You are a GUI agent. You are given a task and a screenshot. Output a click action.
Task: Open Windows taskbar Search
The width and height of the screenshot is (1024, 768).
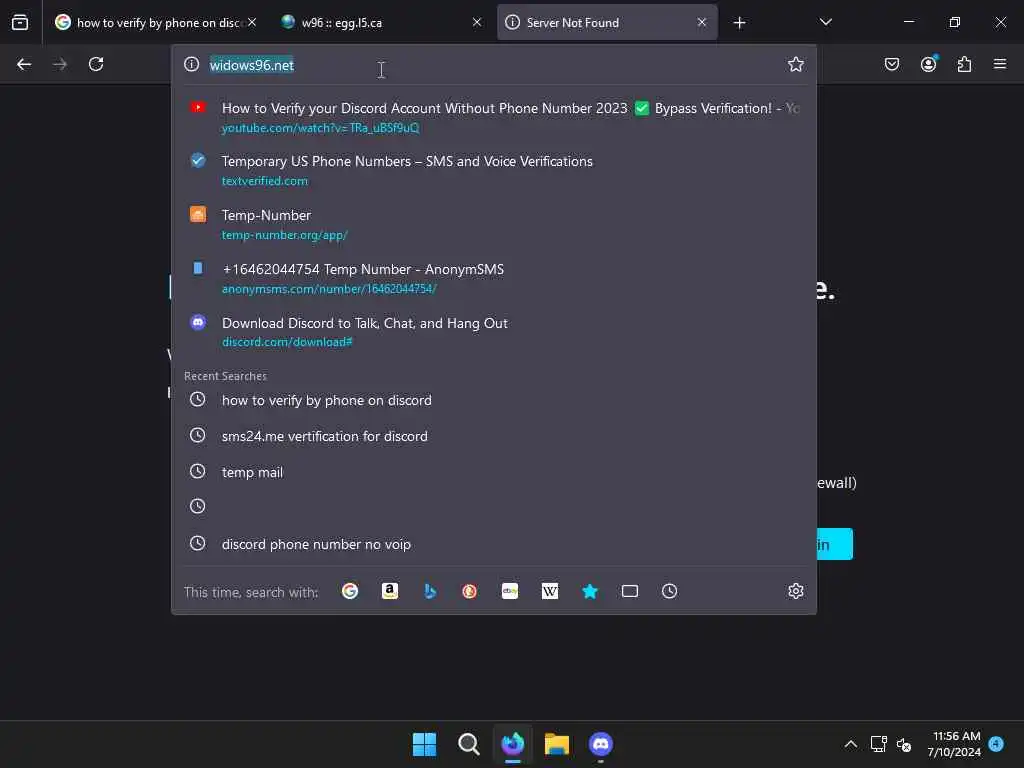point(468,744)
